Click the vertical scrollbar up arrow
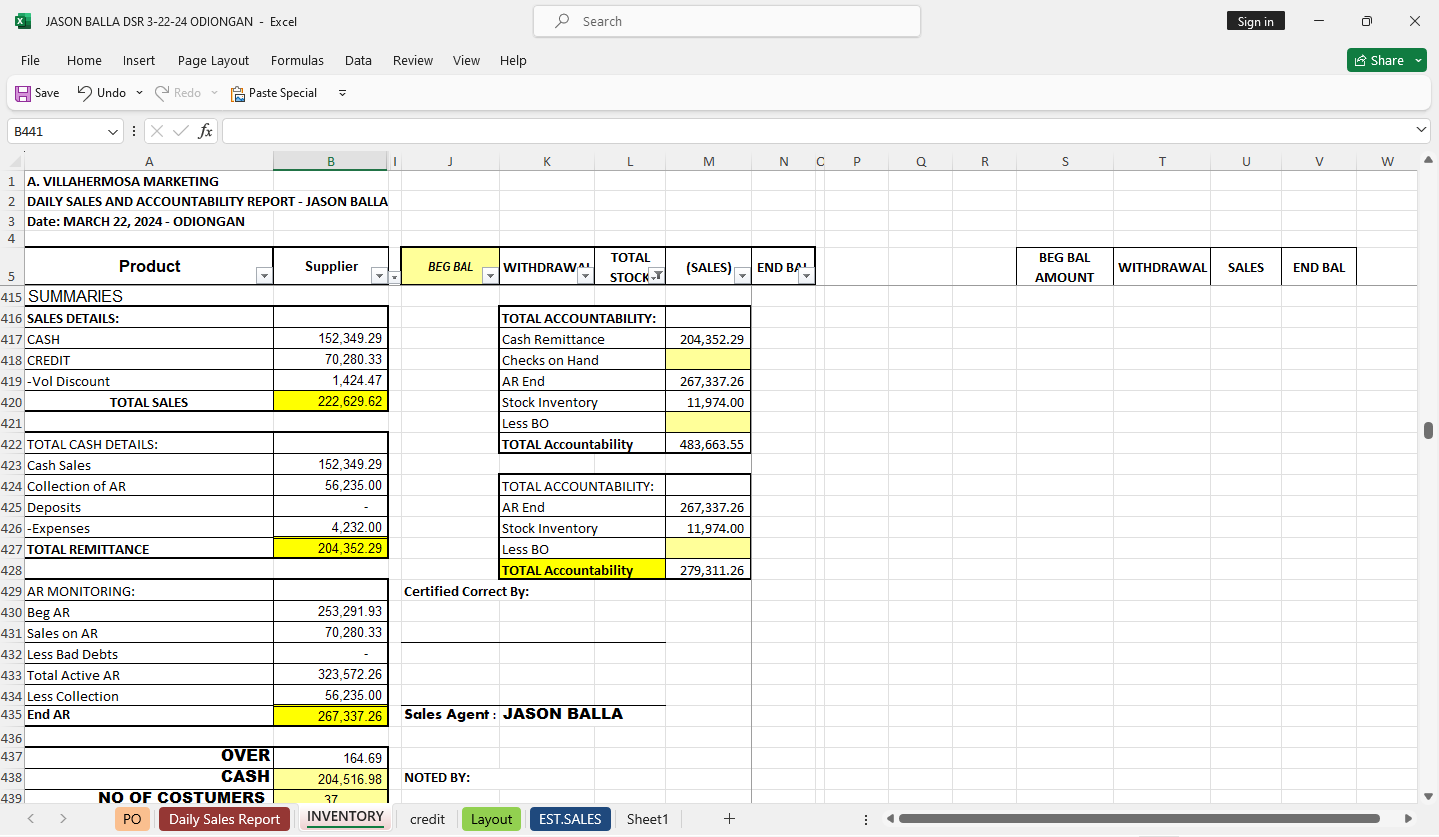The width and height of the screenshot is (1439, 837). coord(1428,160)
